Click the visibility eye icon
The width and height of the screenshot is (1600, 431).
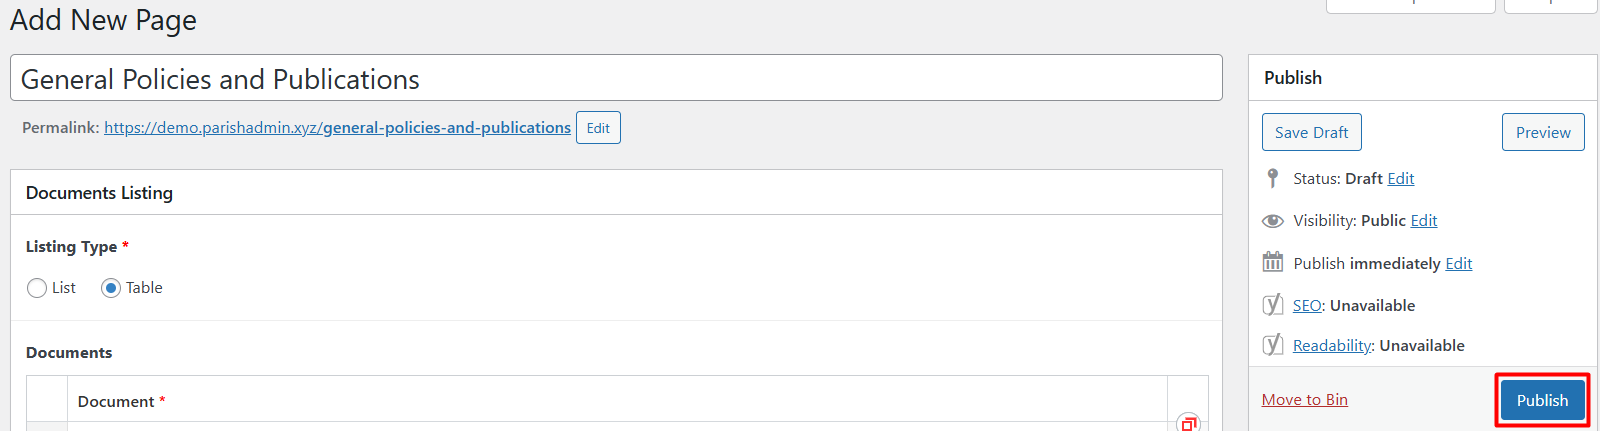pos(1273,221)
